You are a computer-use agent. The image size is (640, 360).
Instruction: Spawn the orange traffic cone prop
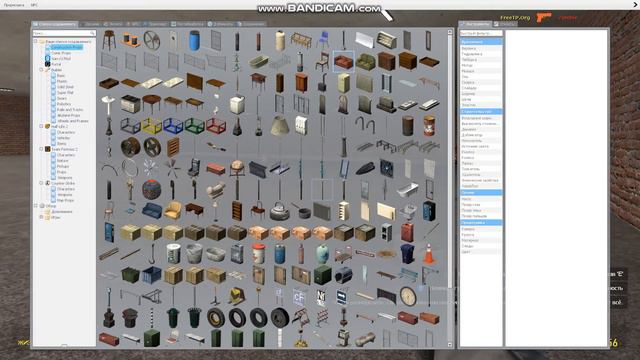(429, 253)
